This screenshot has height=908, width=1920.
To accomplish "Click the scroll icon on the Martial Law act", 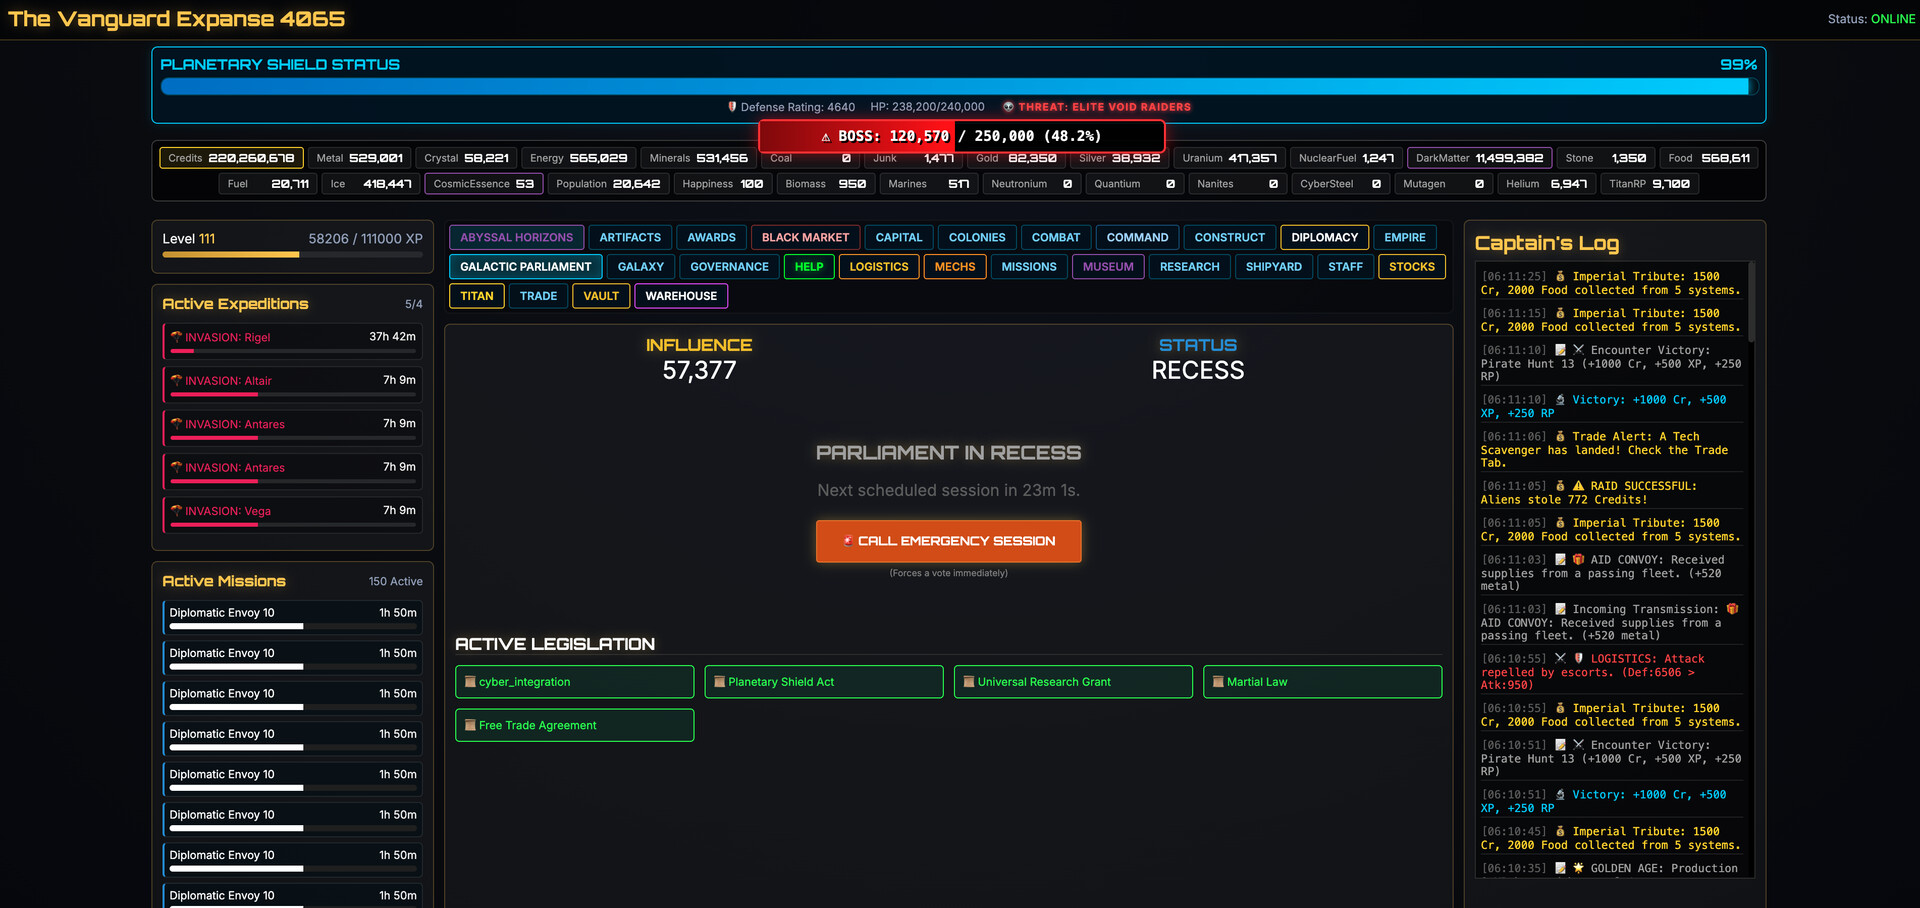I will pos(1216,681).
